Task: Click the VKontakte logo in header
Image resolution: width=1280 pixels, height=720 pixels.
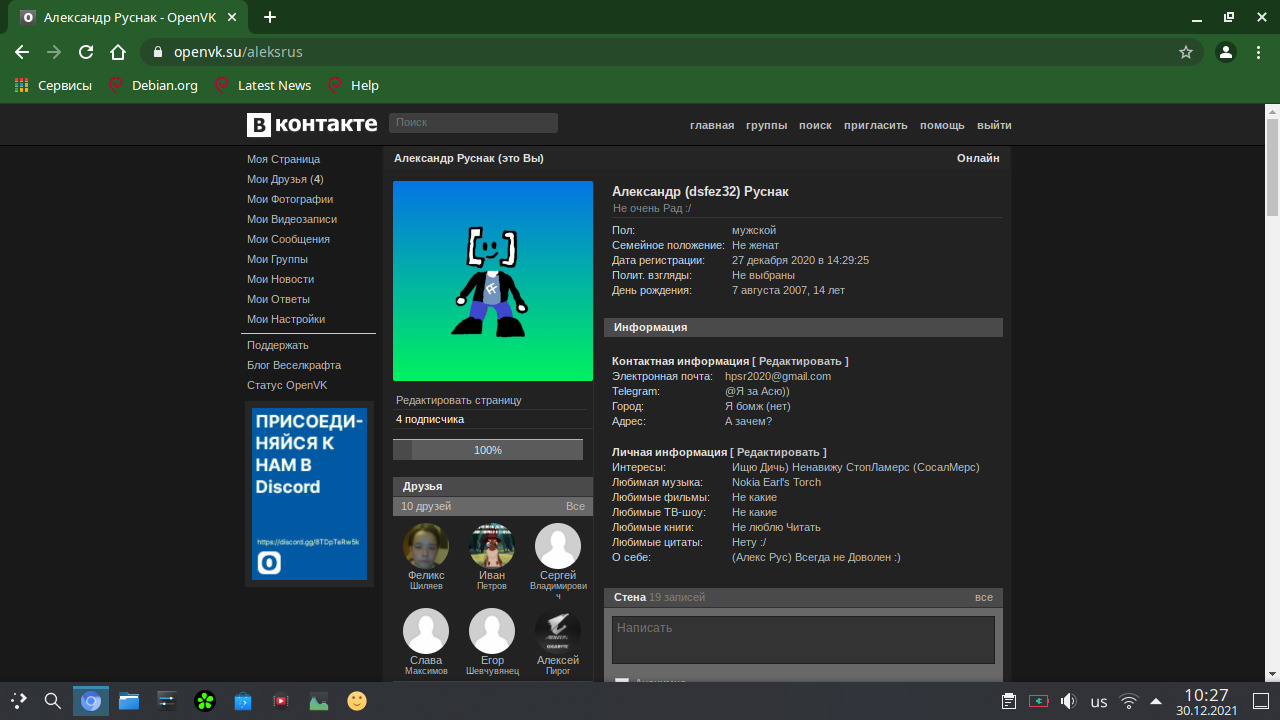Action: click(312, 124)
